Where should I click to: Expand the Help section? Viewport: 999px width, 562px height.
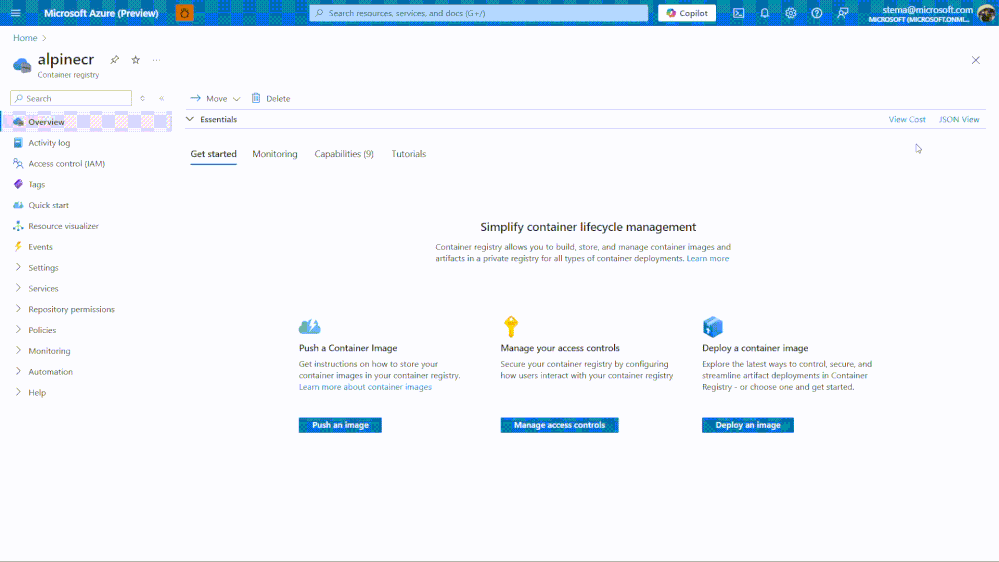18,392
